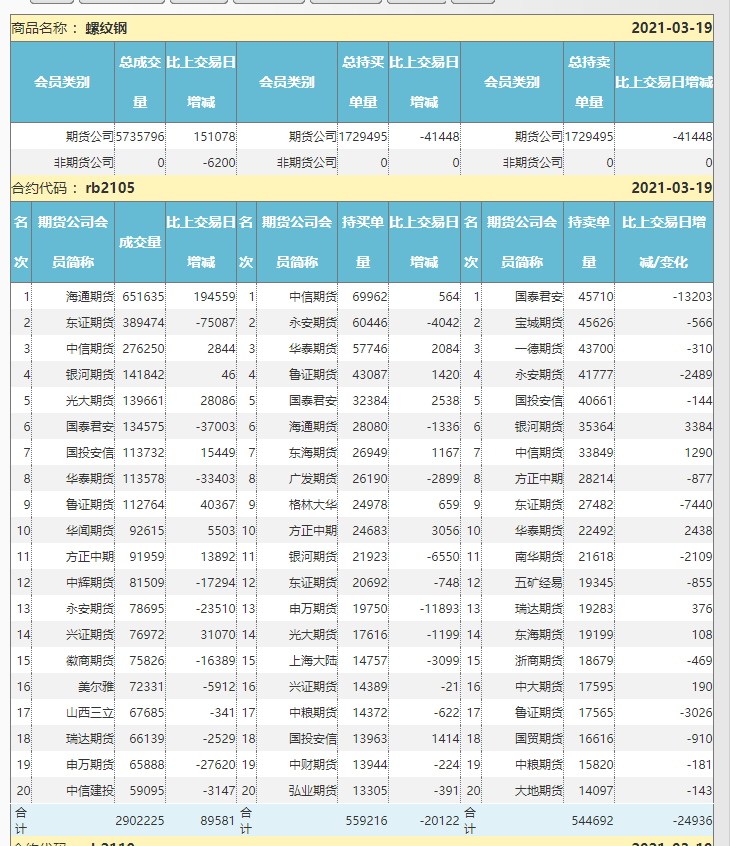Screen dimensions: 731x846
Task: Click the product name 螺纹钢
Action: [x=106, y=28]
